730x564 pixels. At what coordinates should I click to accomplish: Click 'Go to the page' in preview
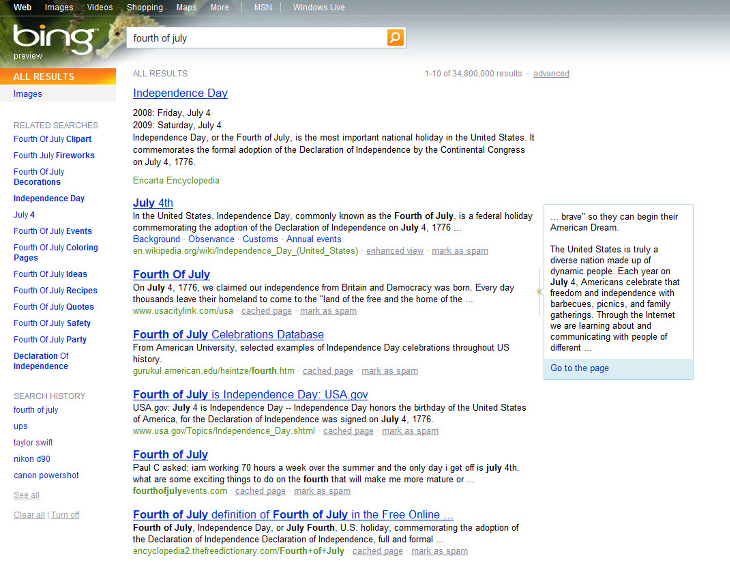coord(579,368)
